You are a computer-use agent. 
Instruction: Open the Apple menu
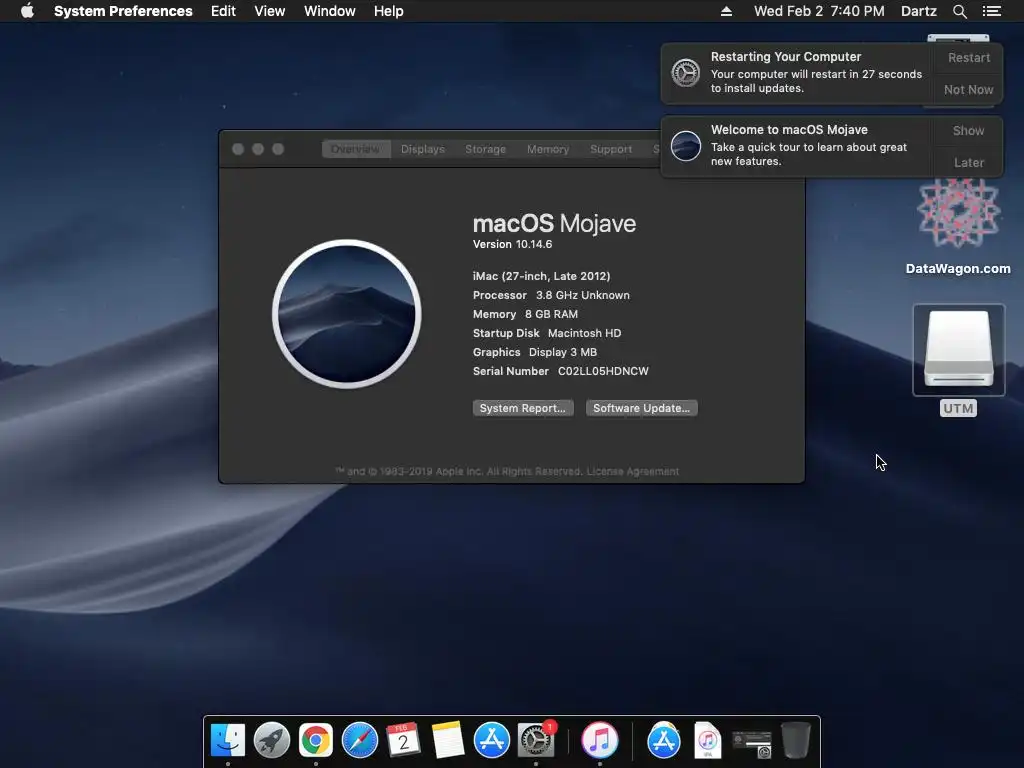coord(27,11)
